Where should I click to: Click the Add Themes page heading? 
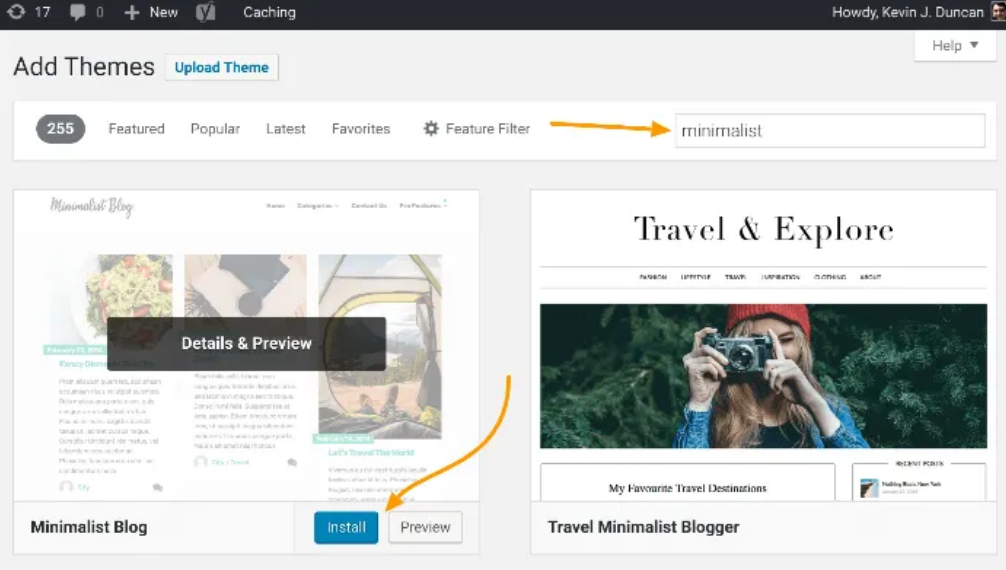pyautogui.click(x=84, y=67)
